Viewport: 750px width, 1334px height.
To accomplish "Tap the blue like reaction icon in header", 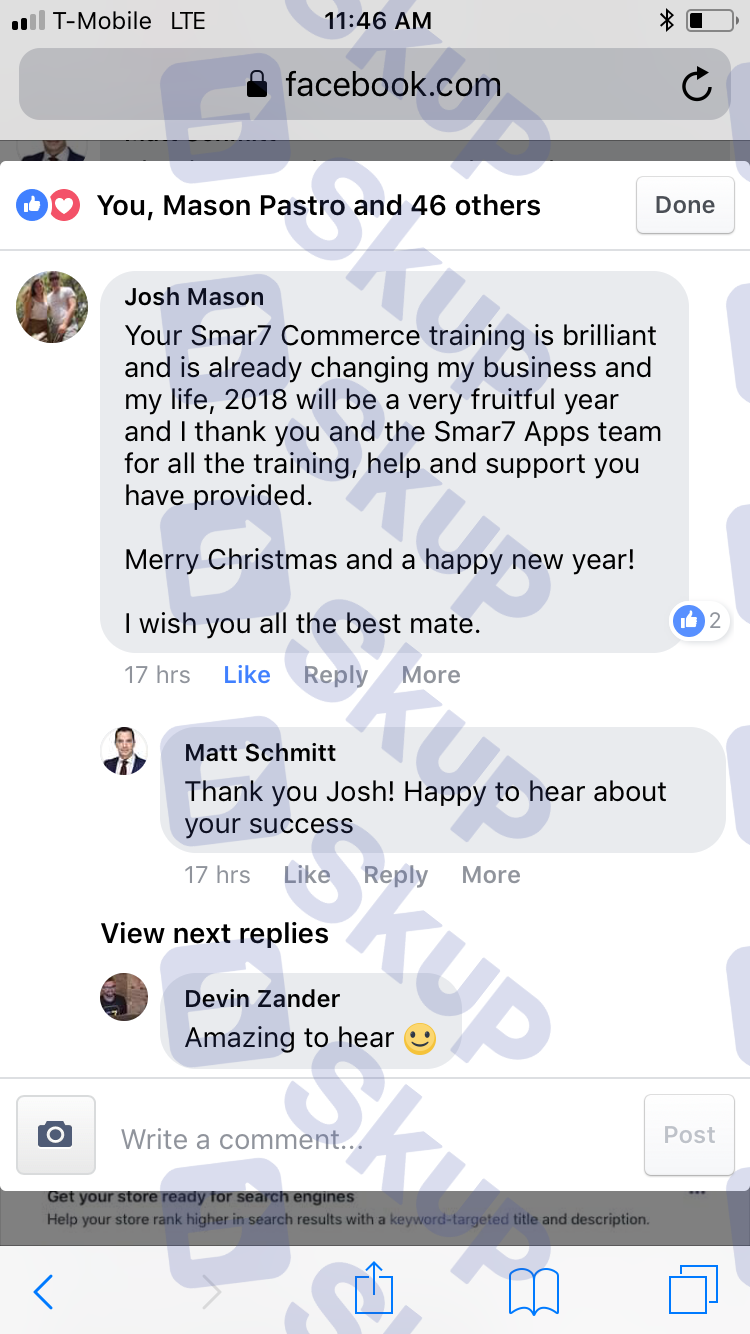I will (x=32, y=206).
